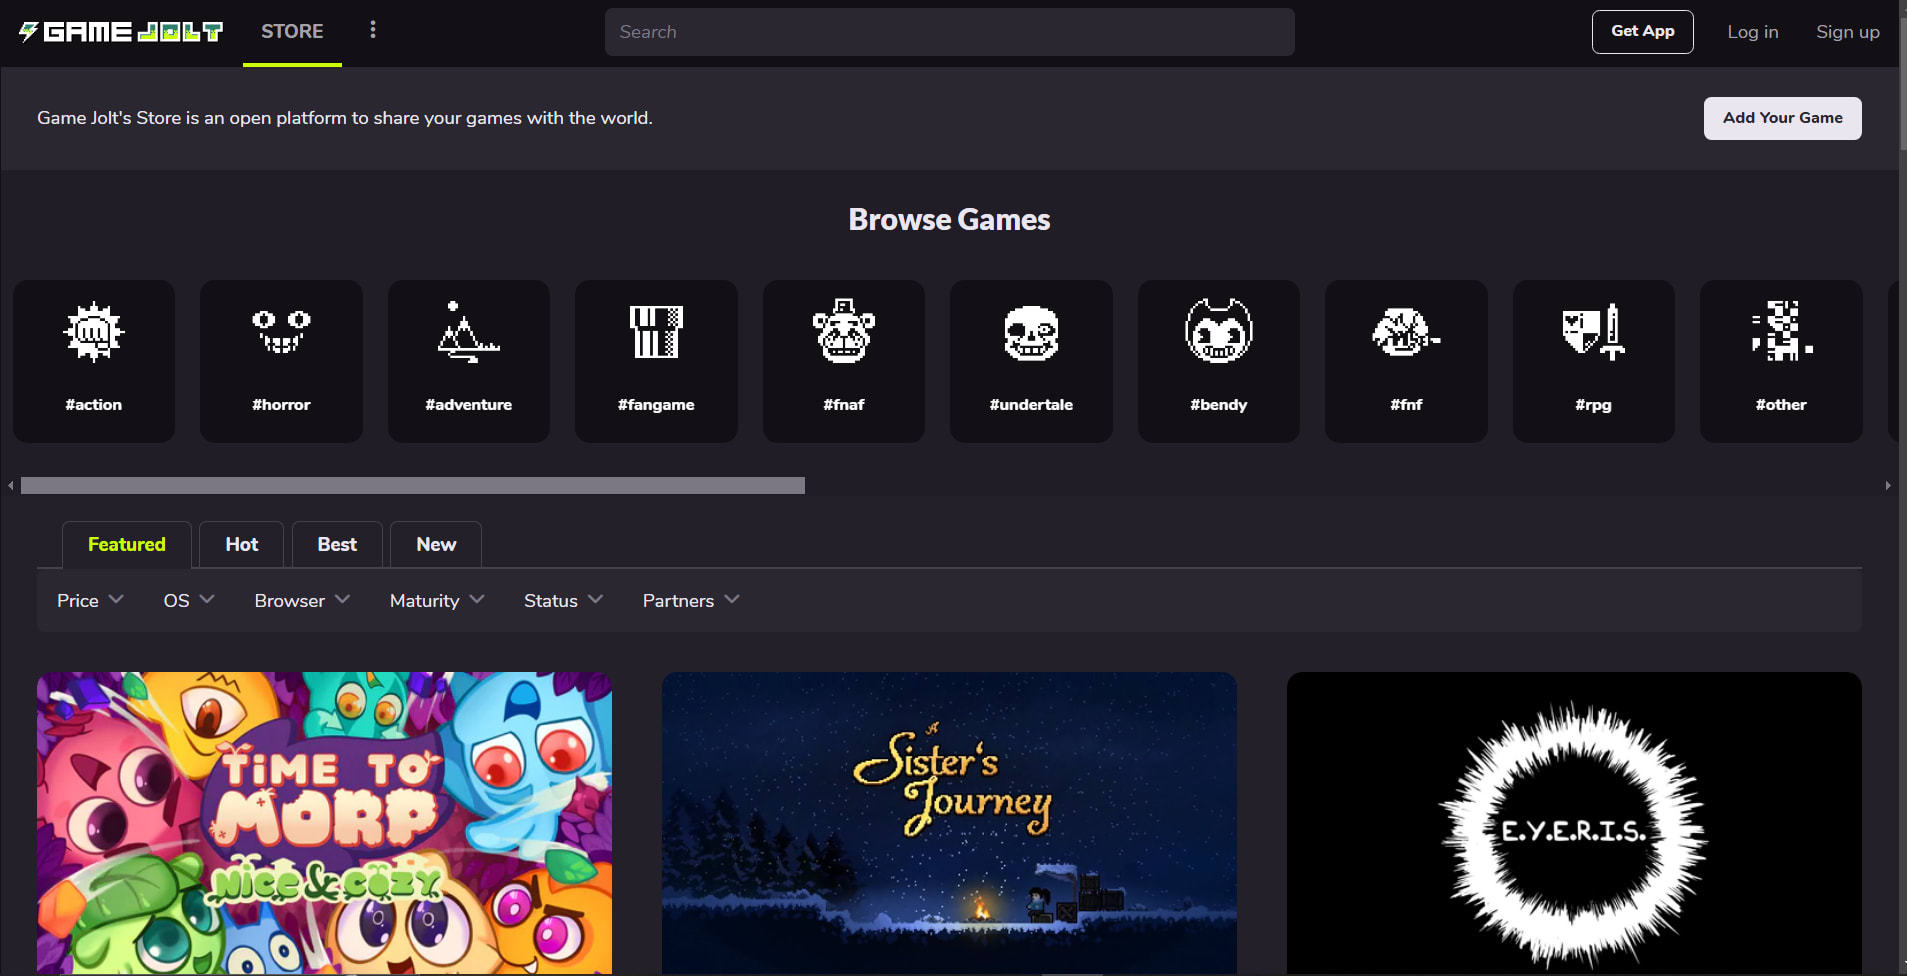Open the three-dot more options menu
This screenshot has height=976, width=1907.
pyautogui.click(x=373, y=30)
